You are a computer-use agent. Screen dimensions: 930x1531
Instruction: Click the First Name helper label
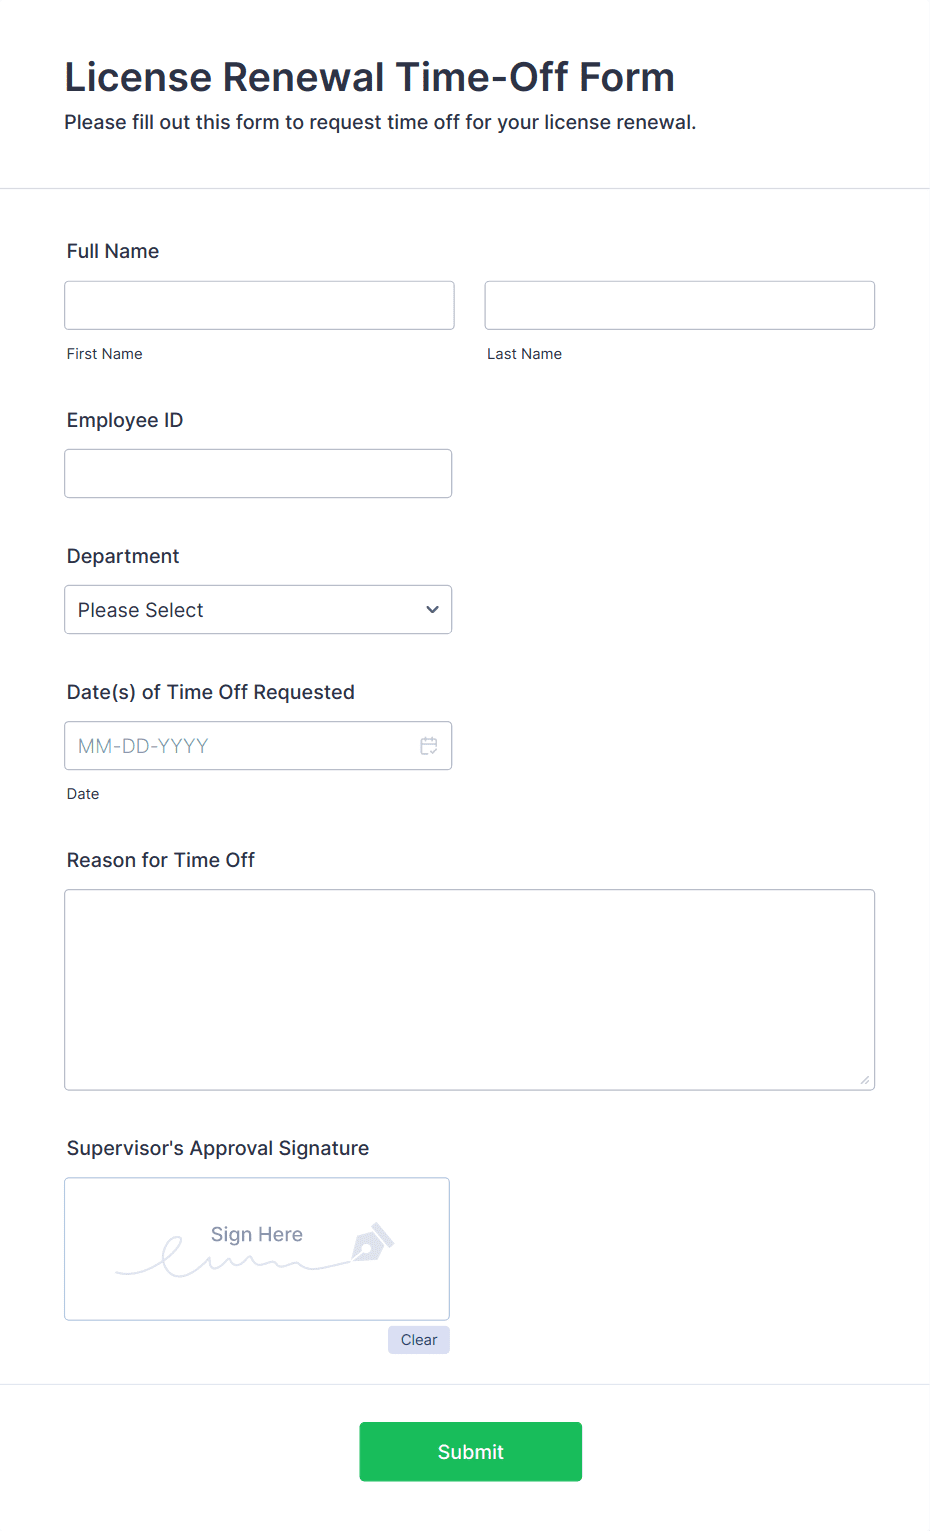[104, 353]
